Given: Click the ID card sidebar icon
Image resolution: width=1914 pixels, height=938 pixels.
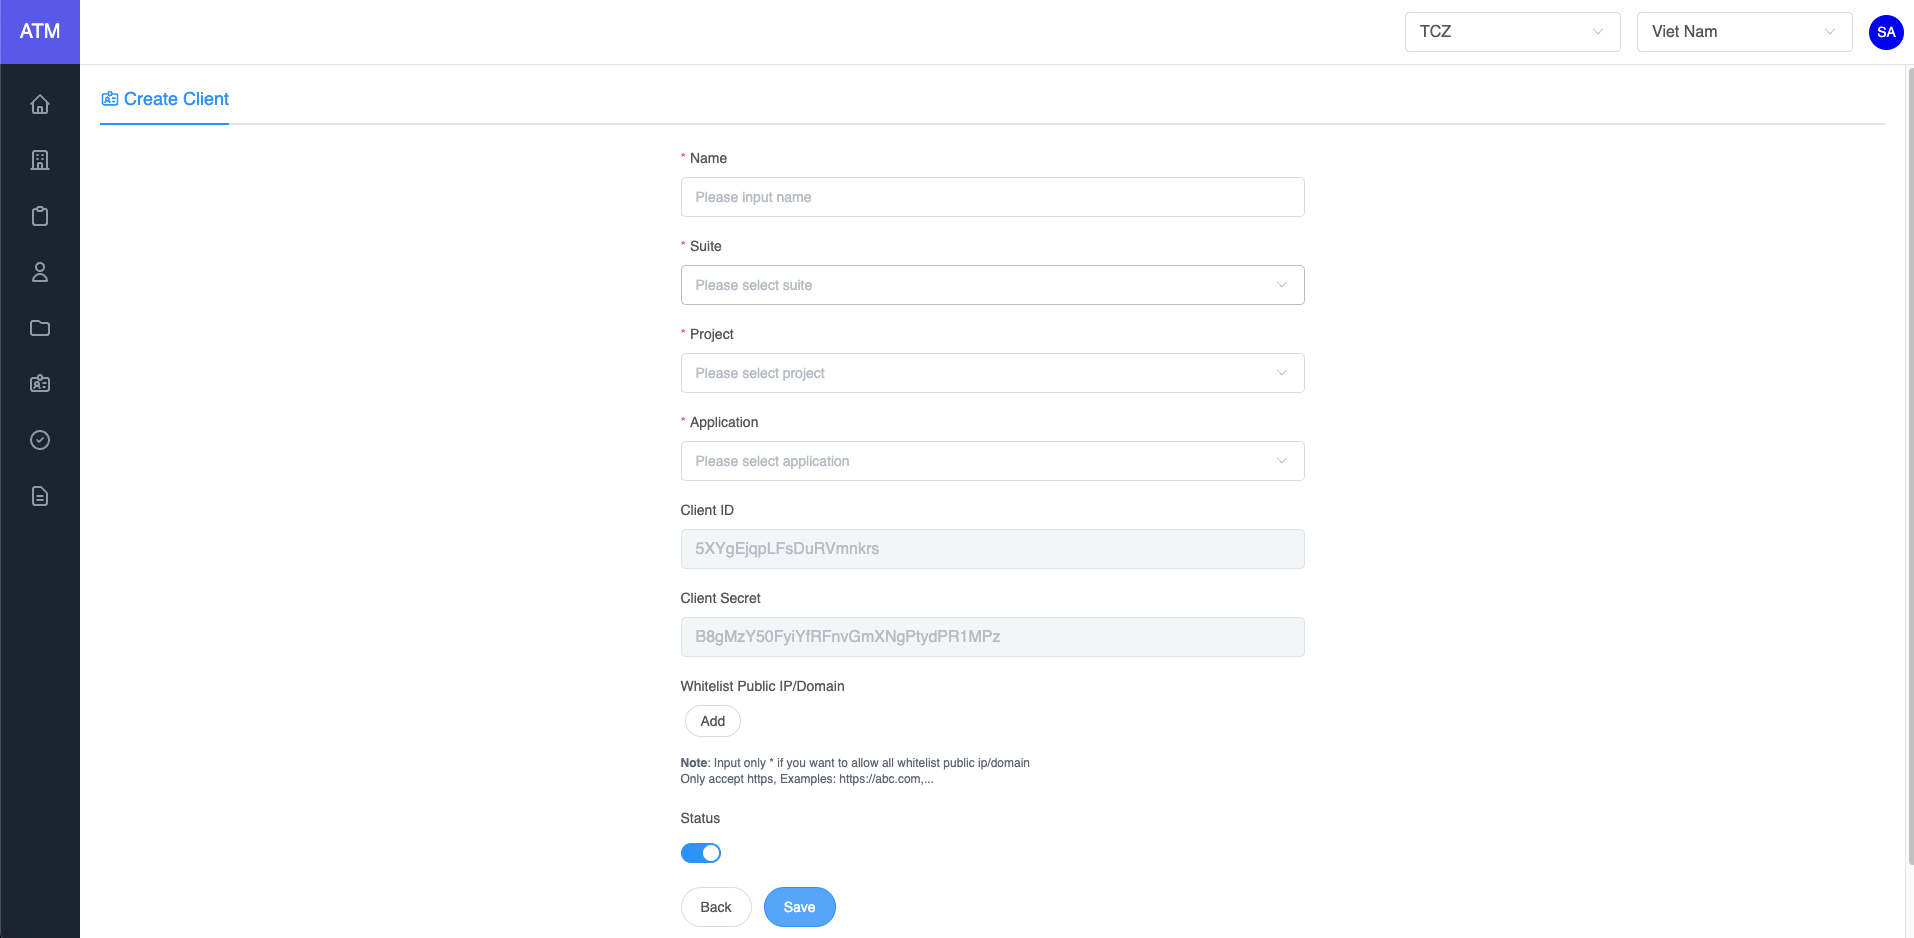Looking at the screenshot, I should 40,384.
